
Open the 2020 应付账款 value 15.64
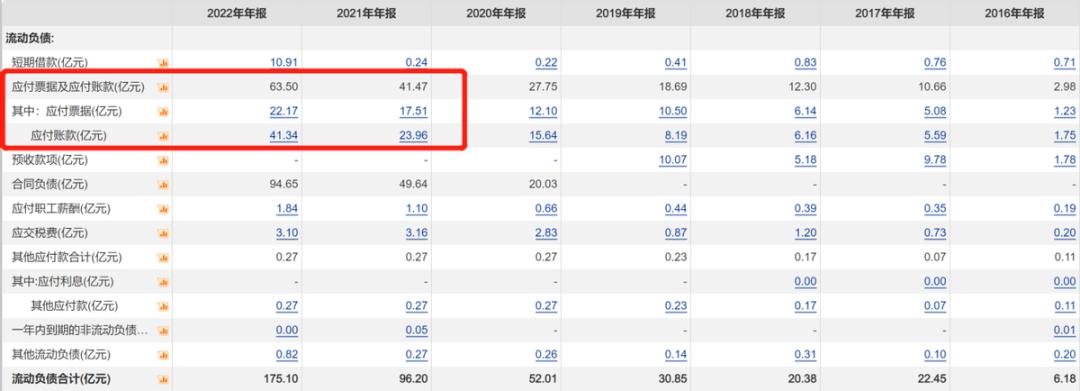tap(543, 136)
